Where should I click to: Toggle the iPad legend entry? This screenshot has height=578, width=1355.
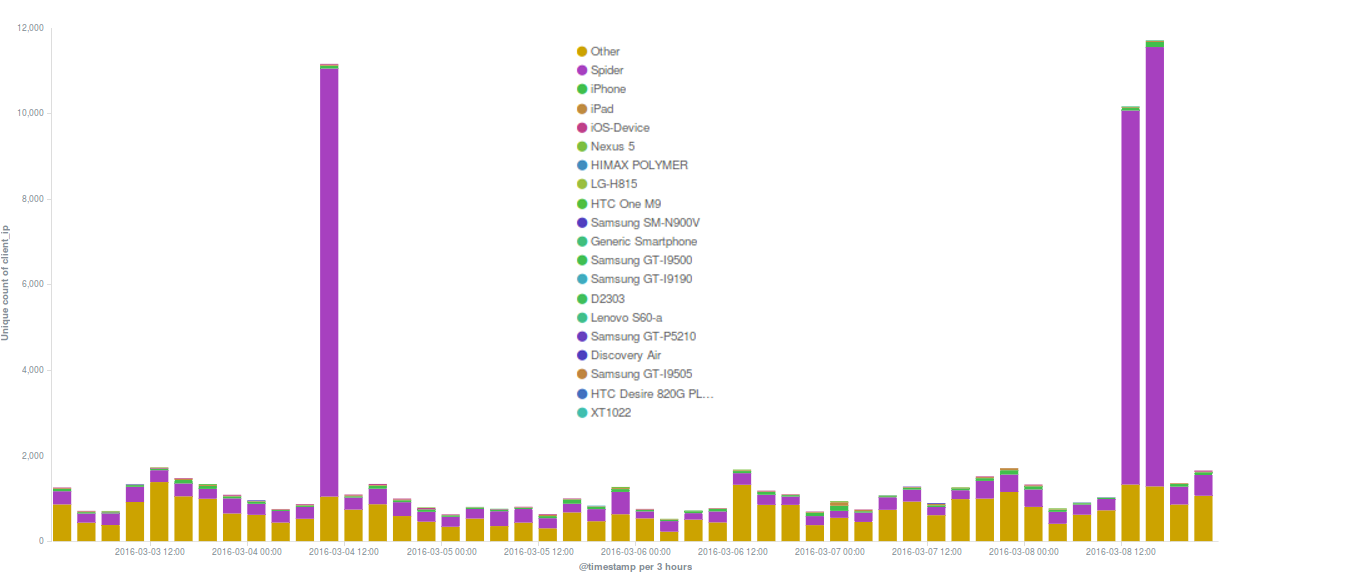coord(602,109)
